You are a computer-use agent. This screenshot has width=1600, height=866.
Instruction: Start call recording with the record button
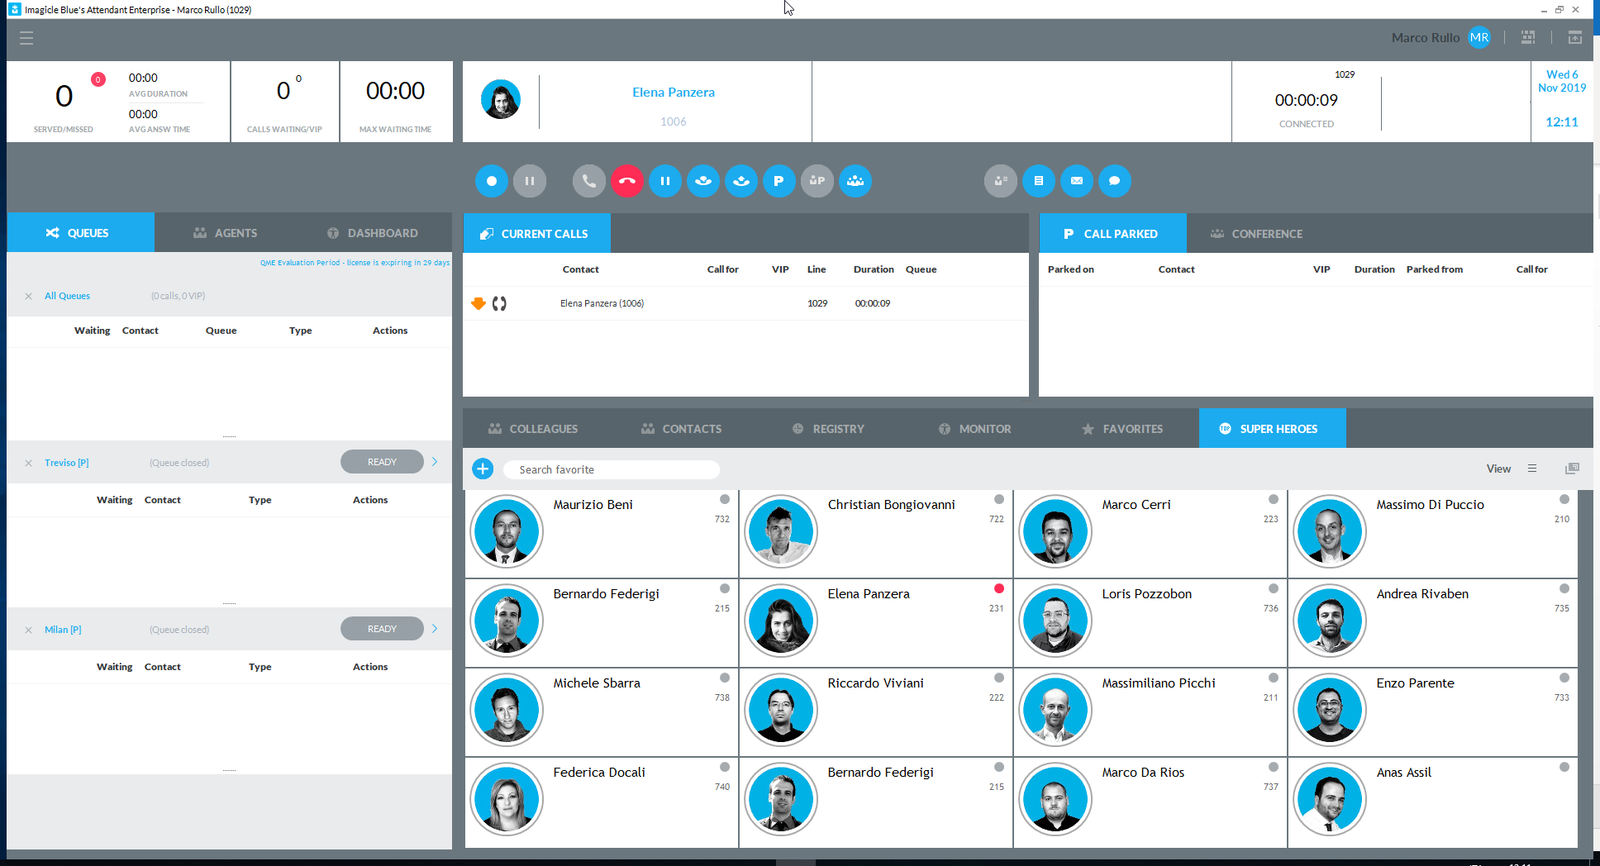point(491,181)
